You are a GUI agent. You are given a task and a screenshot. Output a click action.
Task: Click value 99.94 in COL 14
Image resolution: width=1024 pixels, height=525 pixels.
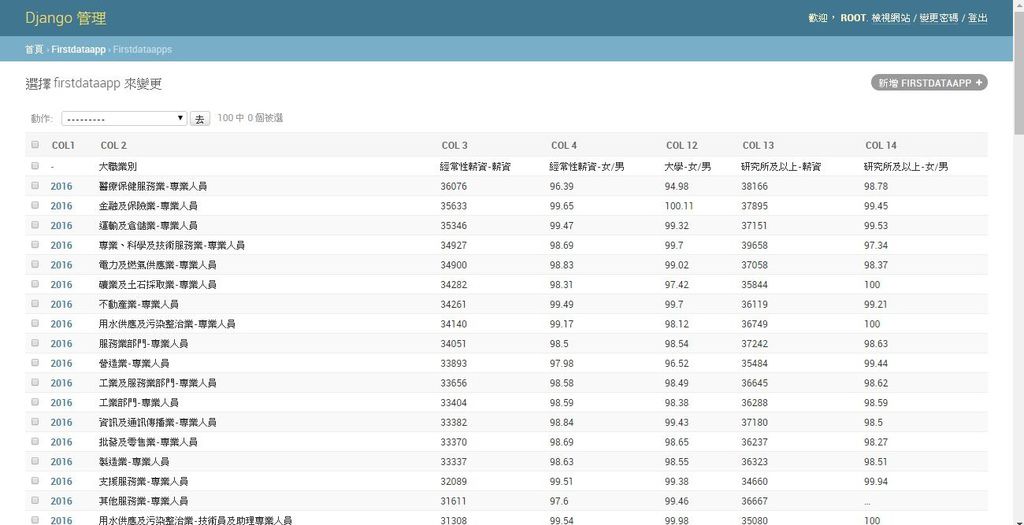coord(876,481)
